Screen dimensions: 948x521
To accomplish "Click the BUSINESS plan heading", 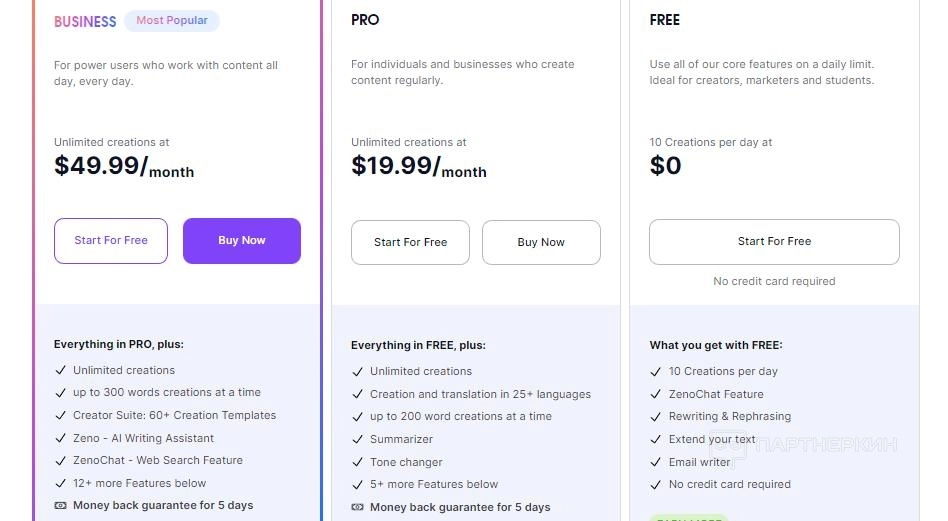I will 85,21.
